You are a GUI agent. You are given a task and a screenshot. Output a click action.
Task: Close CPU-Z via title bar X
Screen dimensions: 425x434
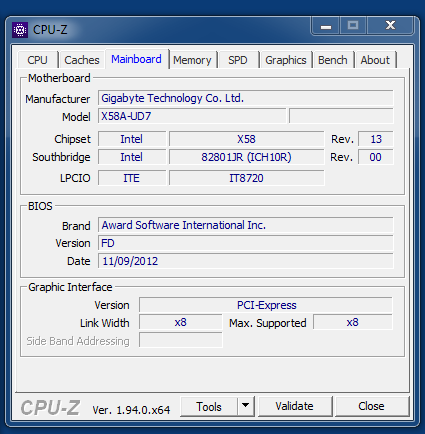click(390, 26)
